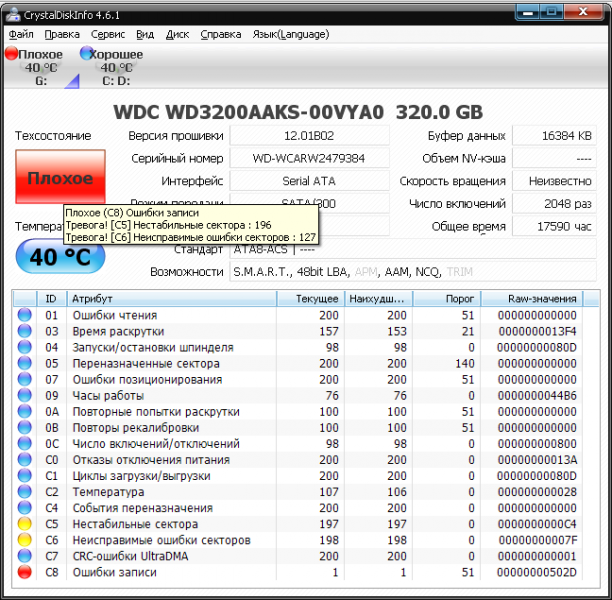The image size is (612, 600).
Task: Click the blue status icon for C0 Отказы отключения питания
Action: (24, 459)
